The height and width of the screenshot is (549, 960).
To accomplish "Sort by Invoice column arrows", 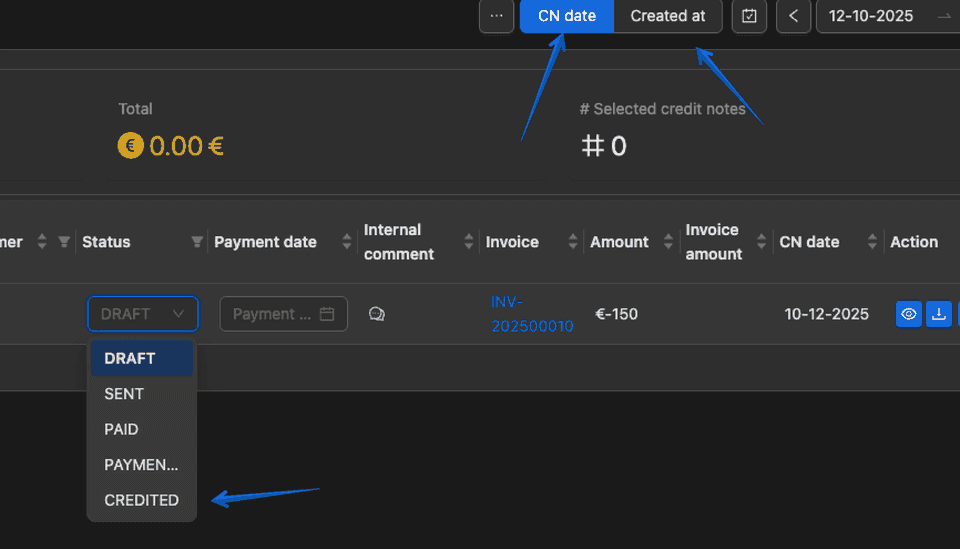I will point(573,242).
